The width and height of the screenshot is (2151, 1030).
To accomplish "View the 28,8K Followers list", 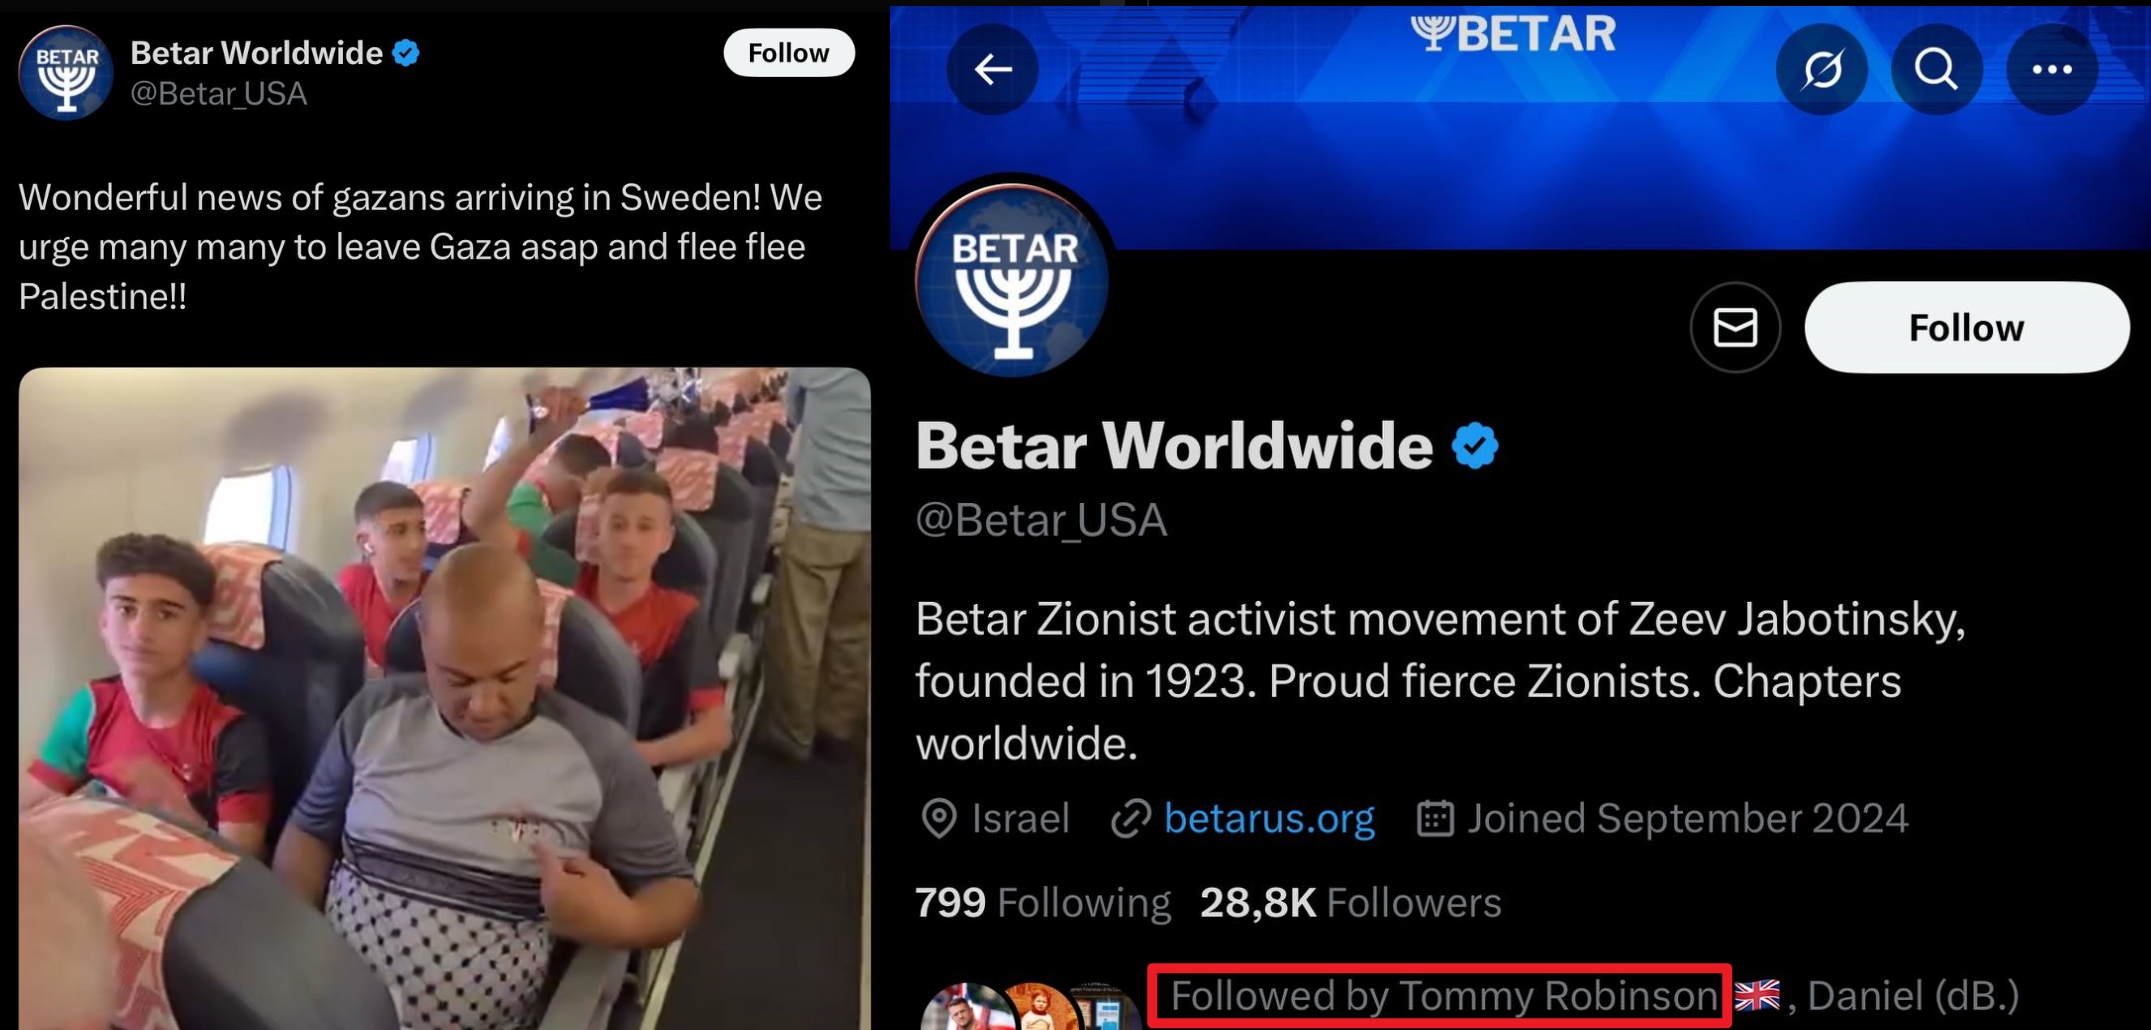I will point(1351,903).
